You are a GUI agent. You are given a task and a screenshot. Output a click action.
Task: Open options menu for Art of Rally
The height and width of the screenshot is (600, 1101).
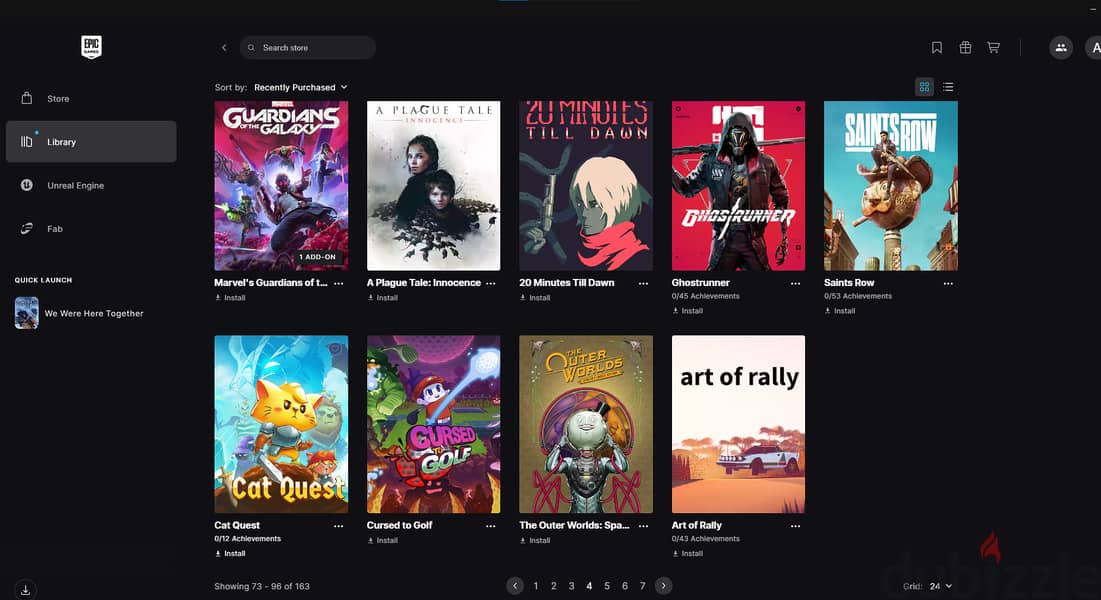coord(796,526)
